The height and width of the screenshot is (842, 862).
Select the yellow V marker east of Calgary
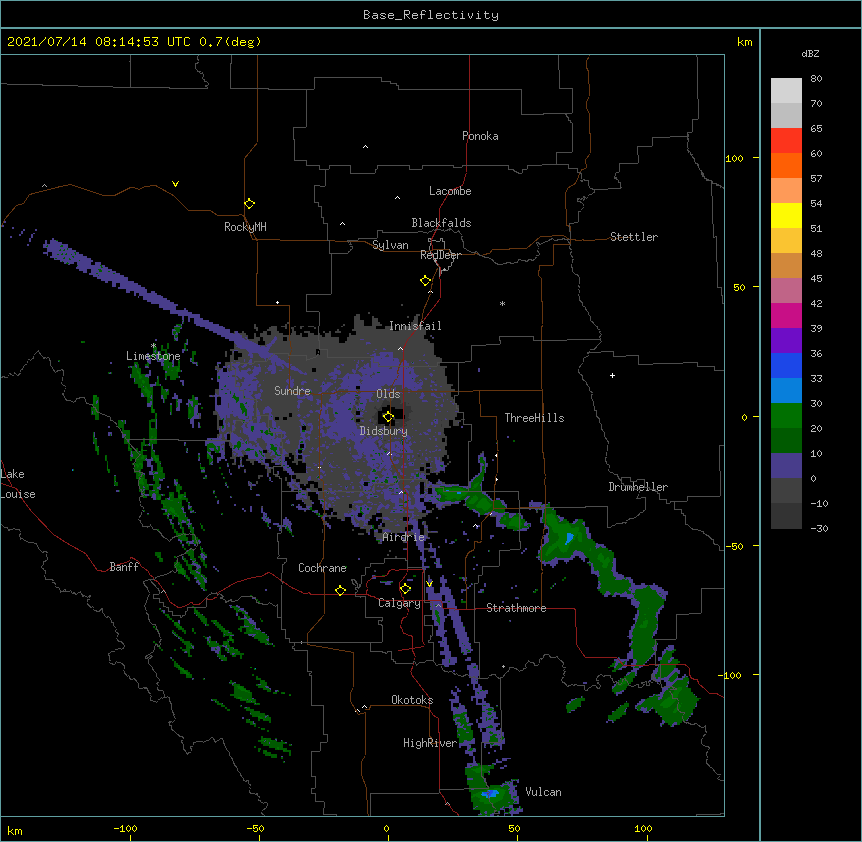click(429, 584)
